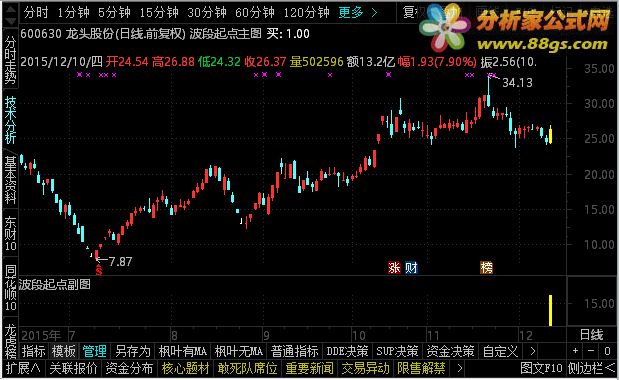Open the 自定义 template tab
The height and width of the screenshot is (380, 619).
pyautogui.click(x=500, y=351)
